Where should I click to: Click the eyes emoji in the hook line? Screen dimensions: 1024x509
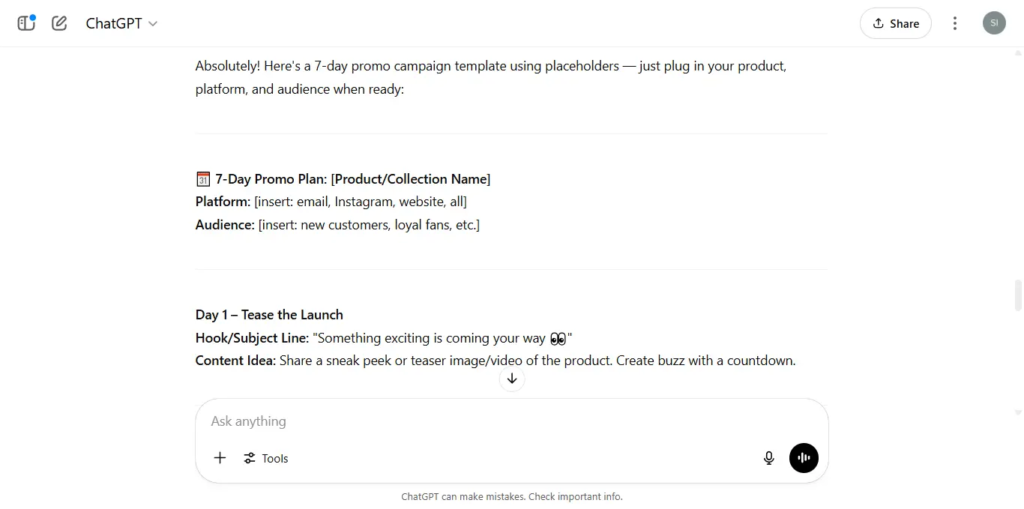tap(558, 339)
